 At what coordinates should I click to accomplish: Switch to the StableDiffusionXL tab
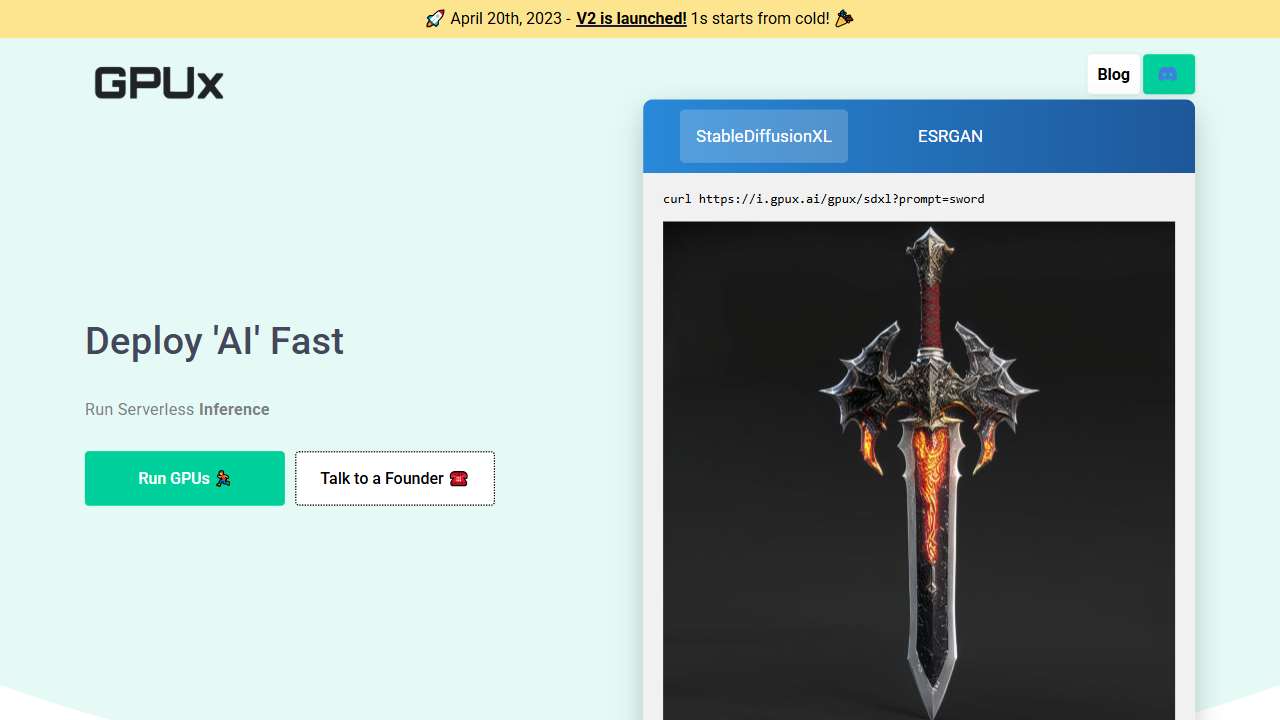click(763, 136)
